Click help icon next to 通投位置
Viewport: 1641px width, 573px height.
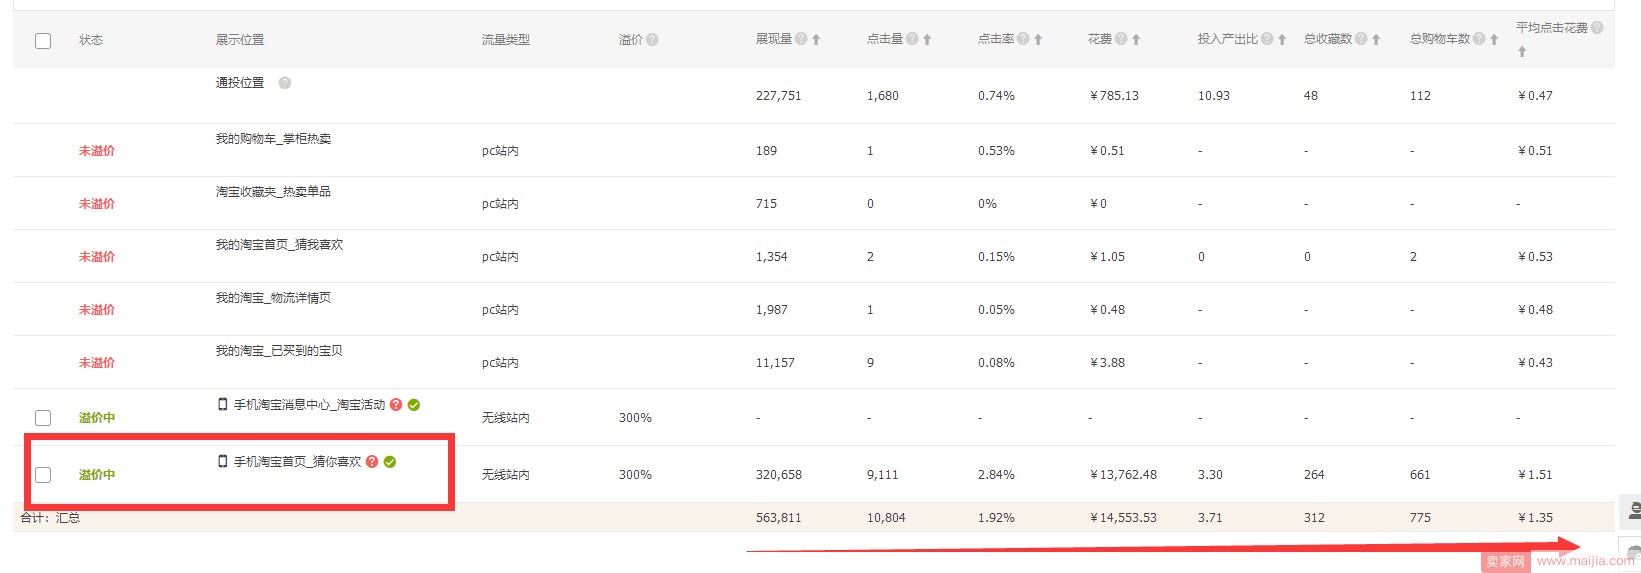285,83
